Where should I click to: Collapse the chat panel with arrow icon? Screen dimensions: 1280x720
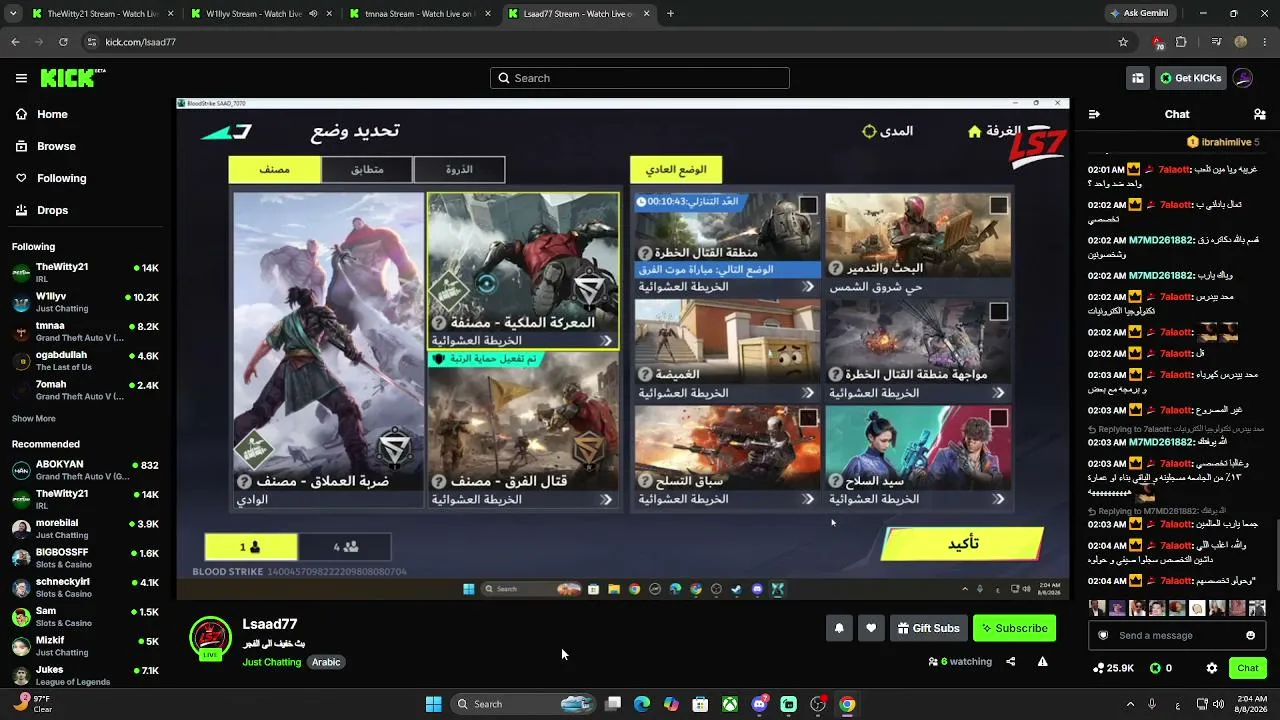pyautogui.click(x=1094, y=114)
